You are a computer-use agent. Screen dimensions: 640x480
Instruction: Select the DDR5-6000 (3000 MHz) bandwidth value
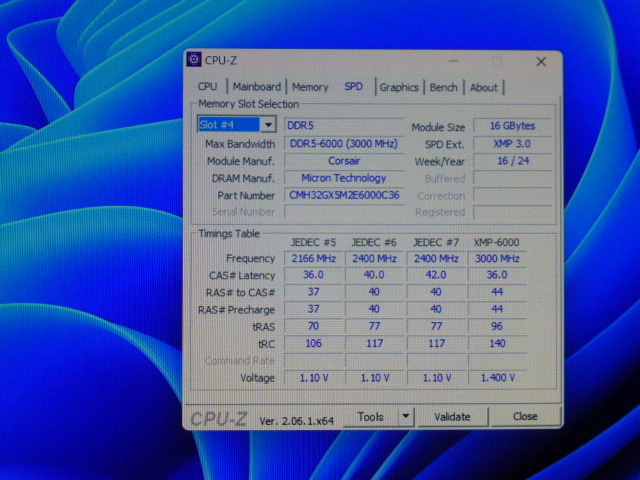[344, 144]
